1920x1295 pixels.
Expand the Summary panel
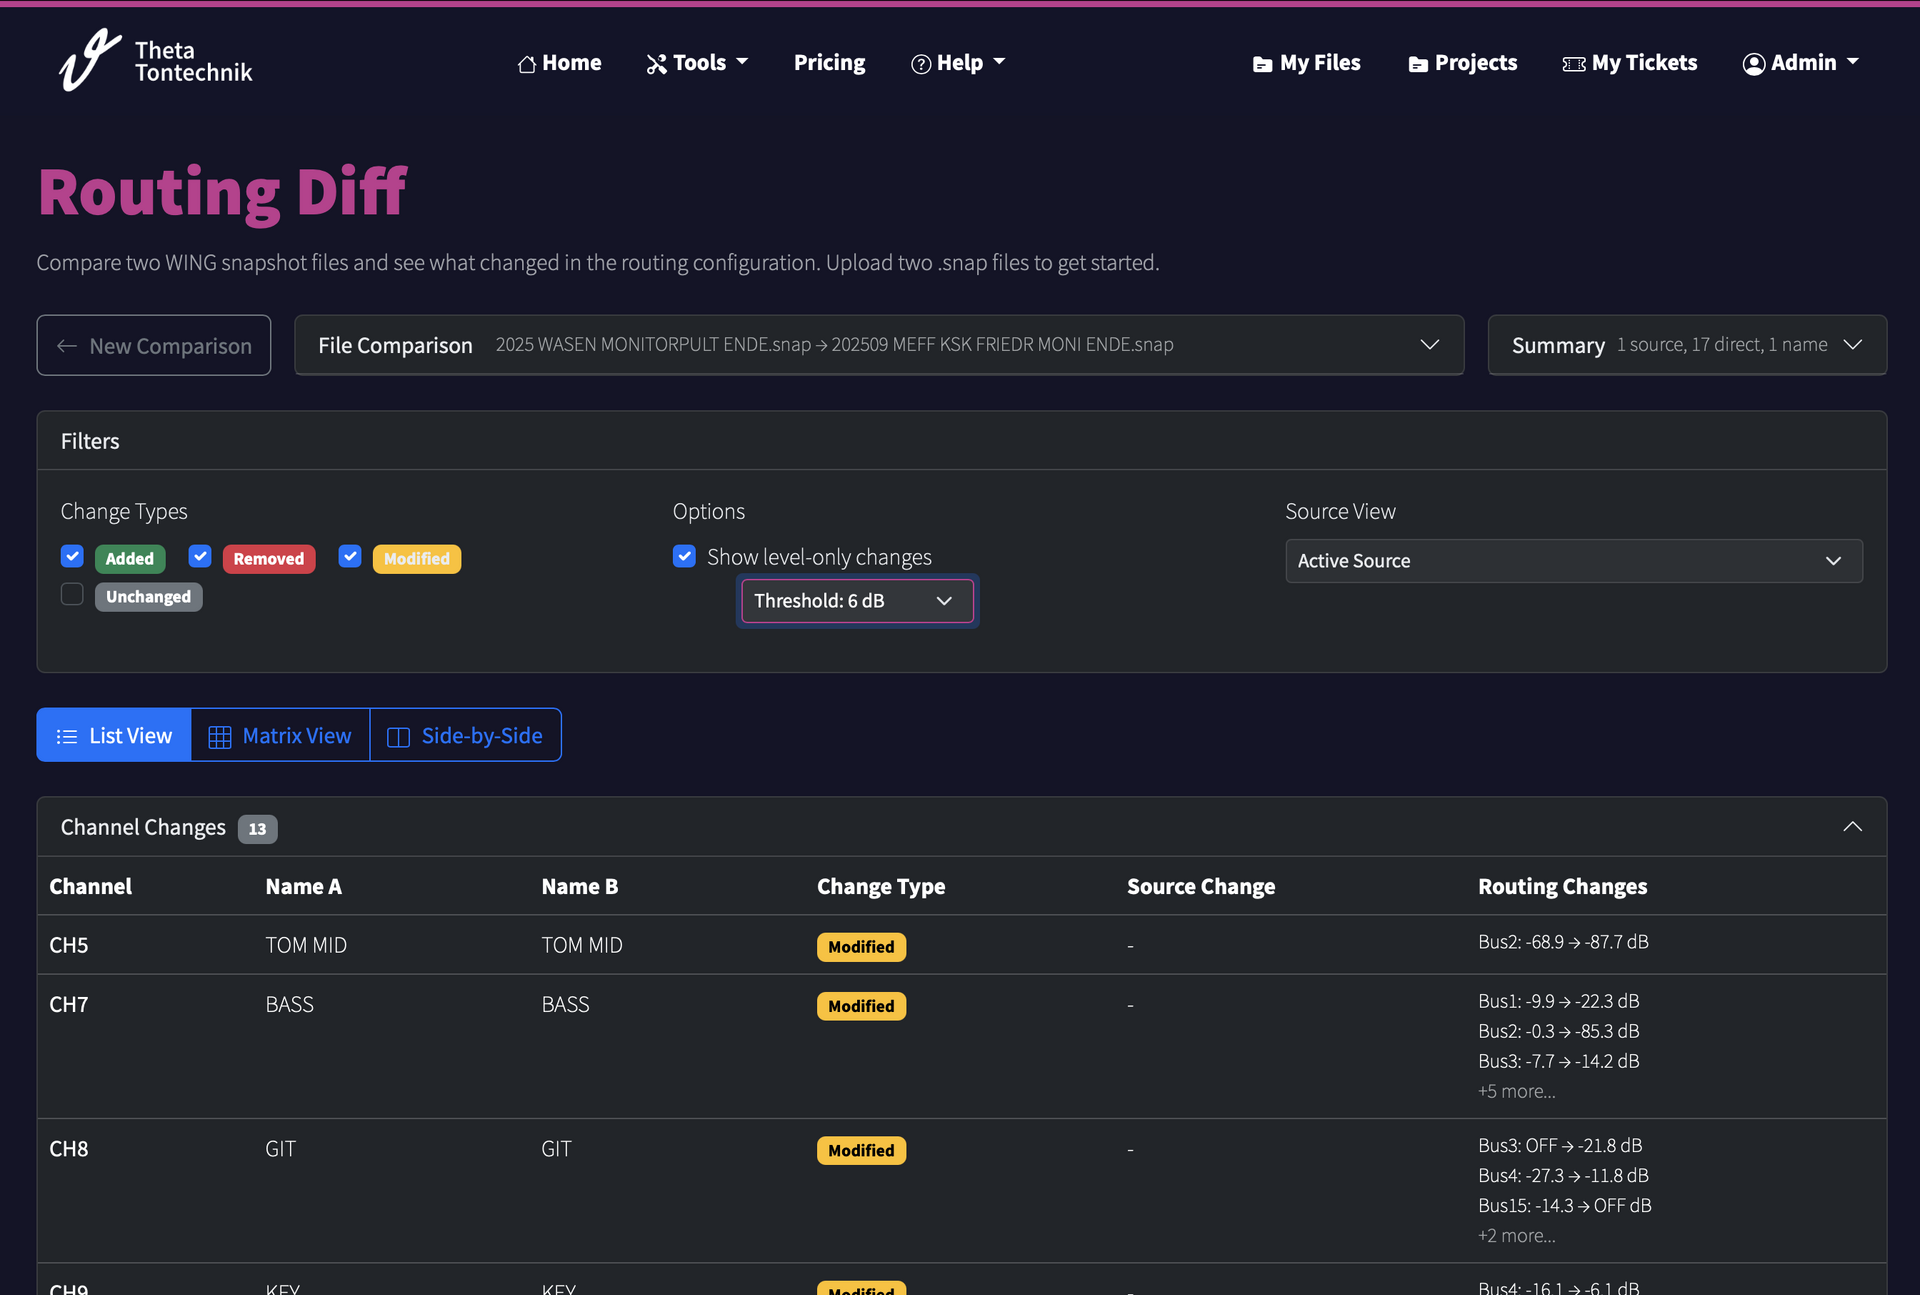1686,345
